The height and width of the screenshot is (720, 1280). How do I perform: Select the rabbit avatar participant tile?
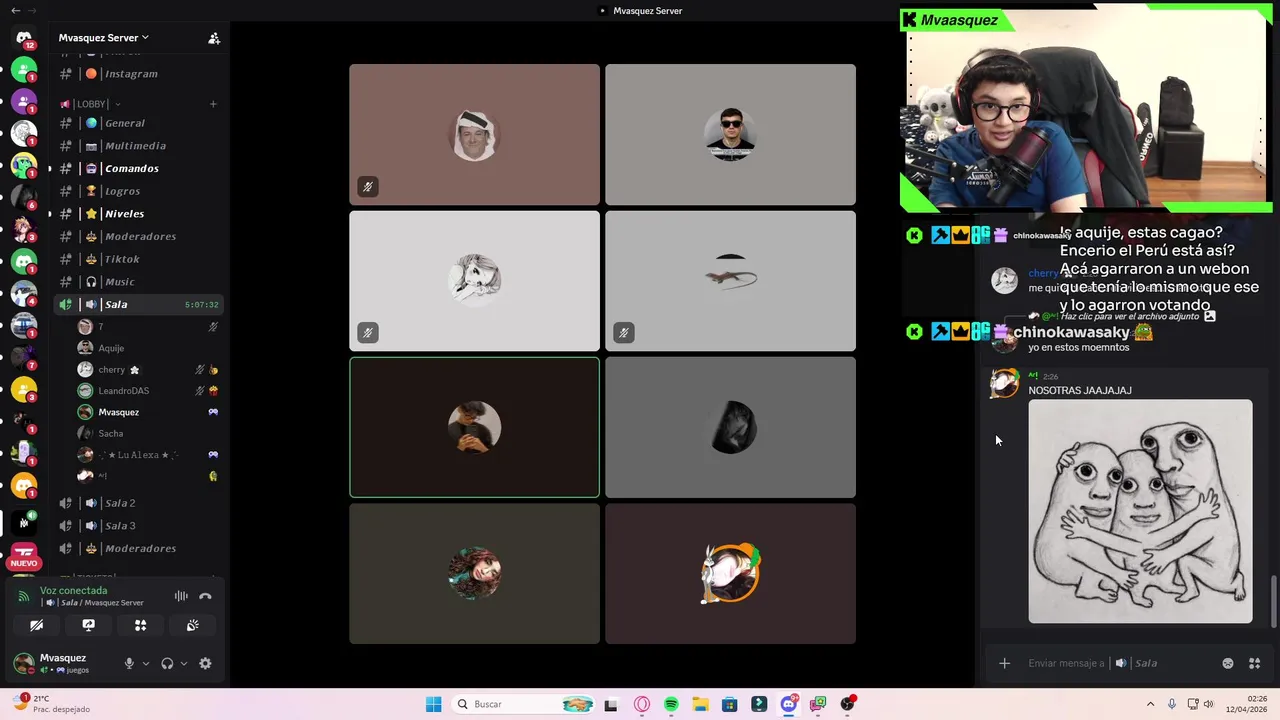[730, 573]
